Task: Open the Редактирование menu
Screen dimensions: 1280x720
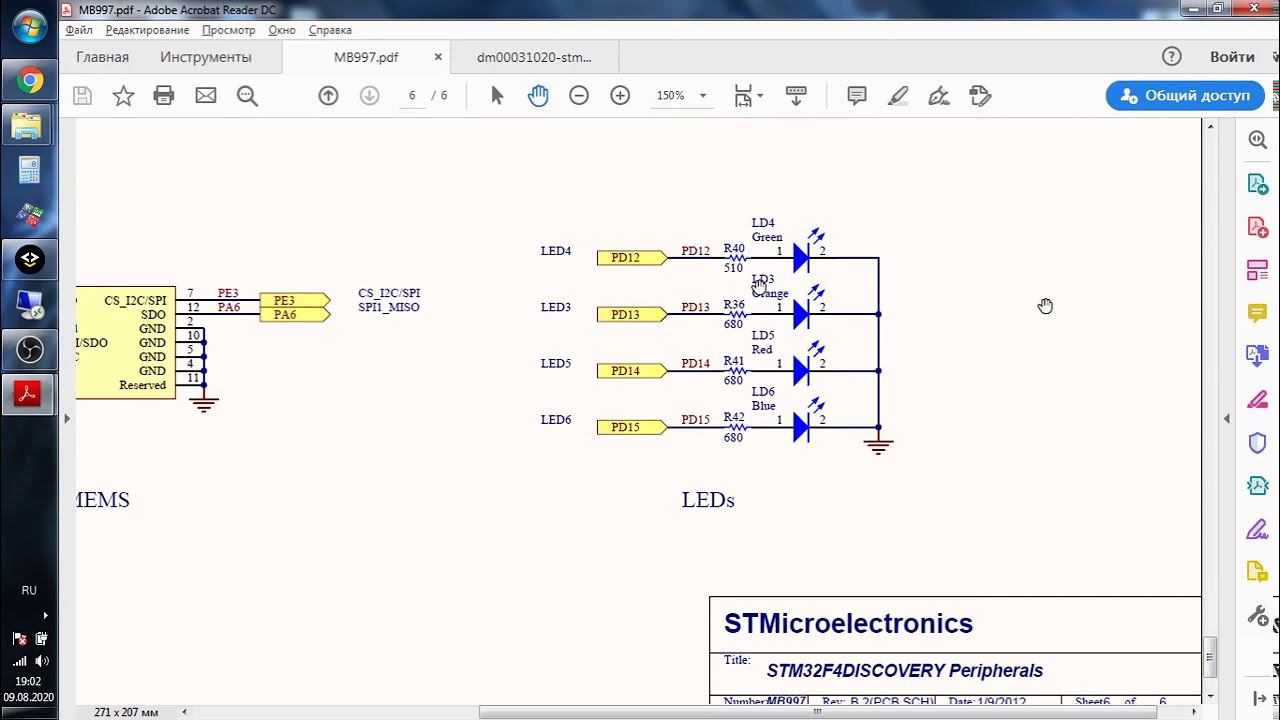Action: coord(147,30)
